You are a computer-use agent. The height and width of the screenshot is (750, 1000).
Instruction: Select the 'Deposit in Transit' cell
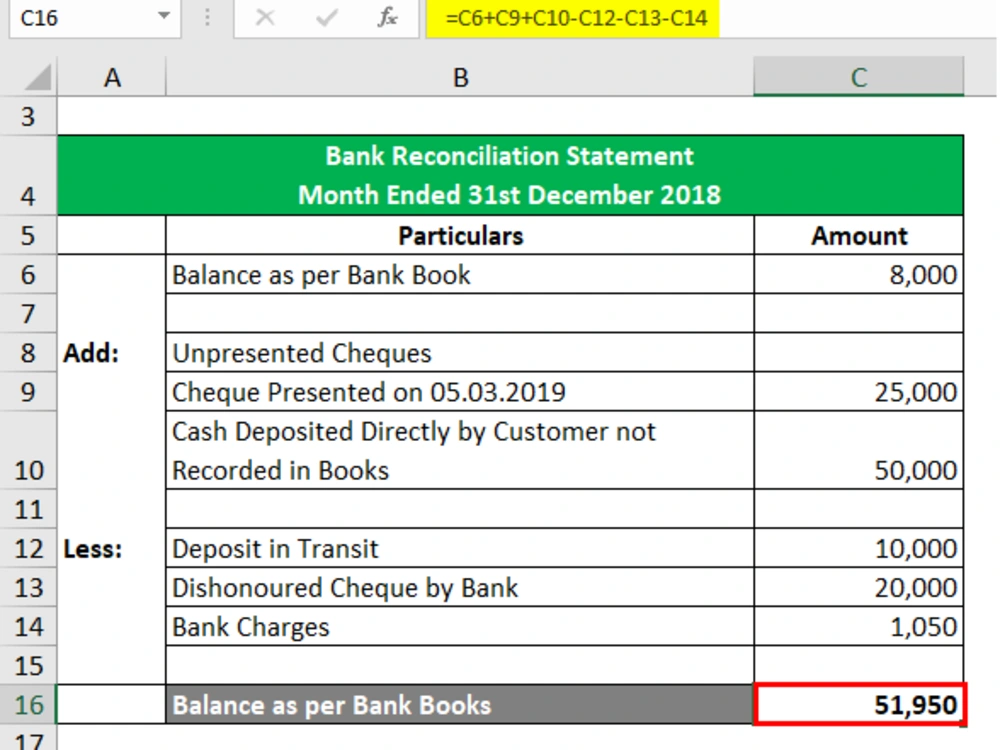(x=460, y=548)
